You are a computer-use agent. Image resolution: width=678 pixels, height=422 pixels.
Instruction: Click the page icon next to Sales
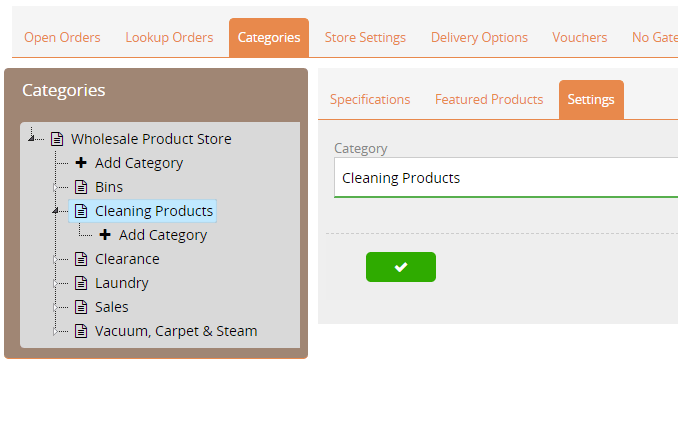point(81,307)
